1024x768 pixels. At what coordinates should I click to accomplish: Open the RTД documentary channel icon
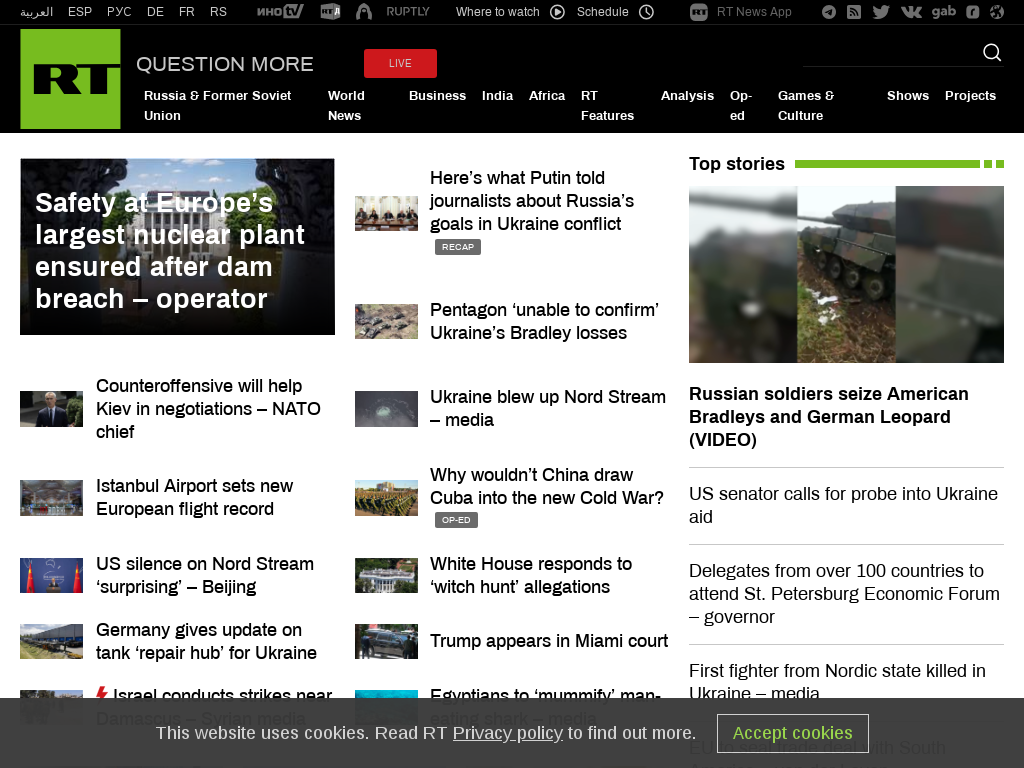330,12
